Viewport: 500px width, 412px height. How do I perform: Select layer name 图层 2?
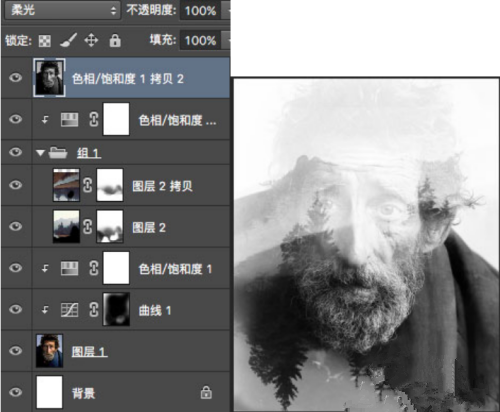[149, 228]
